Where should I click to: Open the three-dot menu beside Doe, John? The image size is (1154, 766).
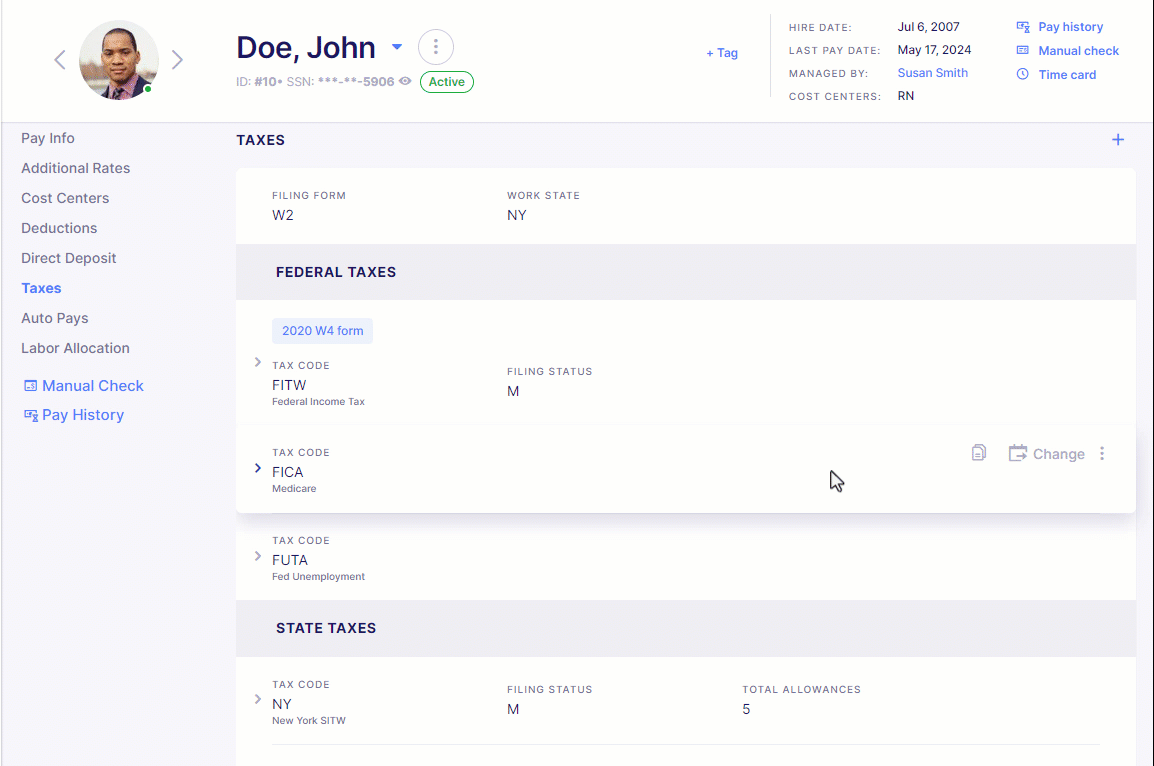click(436, 47)
